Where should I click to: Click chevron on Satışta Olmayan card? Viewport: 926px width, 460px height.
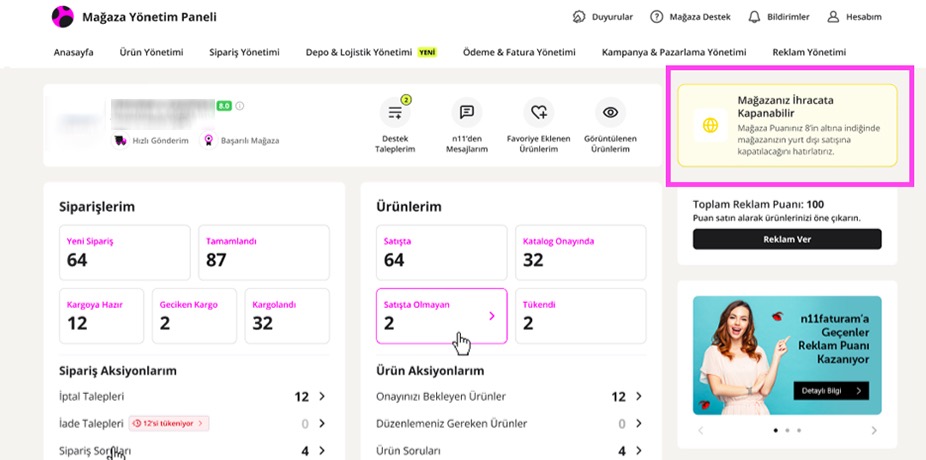tap(491, 317)
